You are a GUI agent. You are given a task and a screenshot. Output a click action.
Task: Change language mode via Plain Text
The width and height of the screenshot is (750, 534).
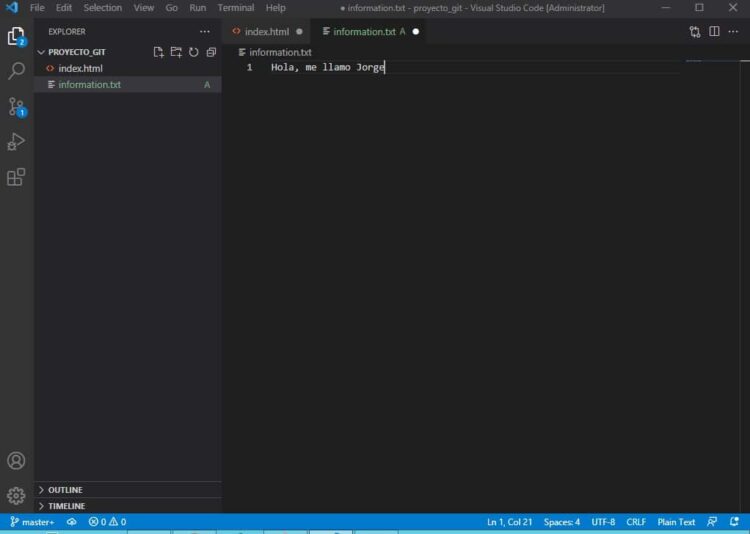pos(676,522)
